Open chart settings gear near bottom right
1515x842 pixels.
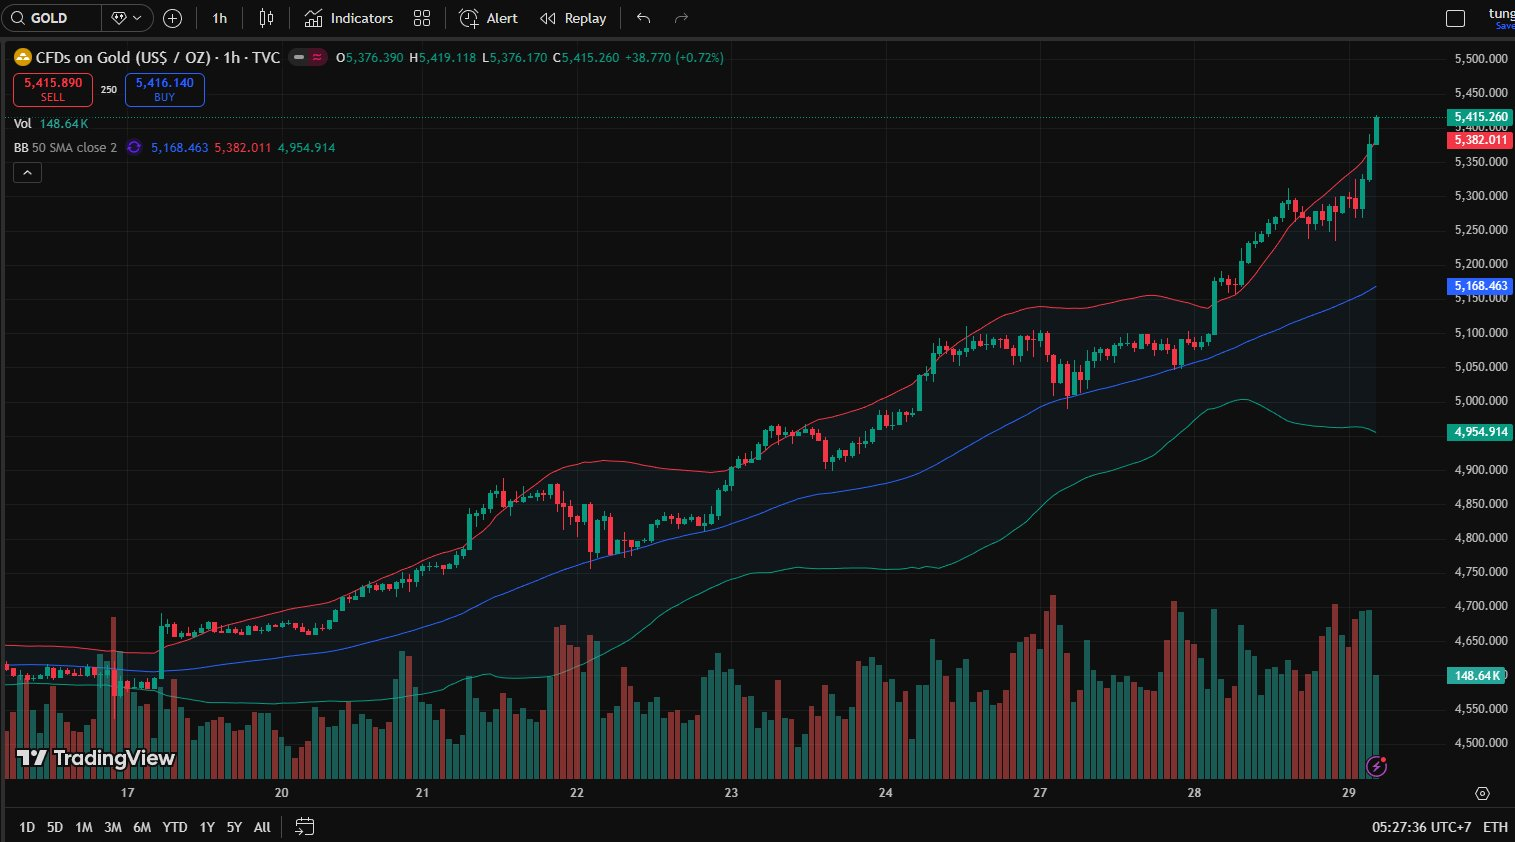coord(1481,793)
